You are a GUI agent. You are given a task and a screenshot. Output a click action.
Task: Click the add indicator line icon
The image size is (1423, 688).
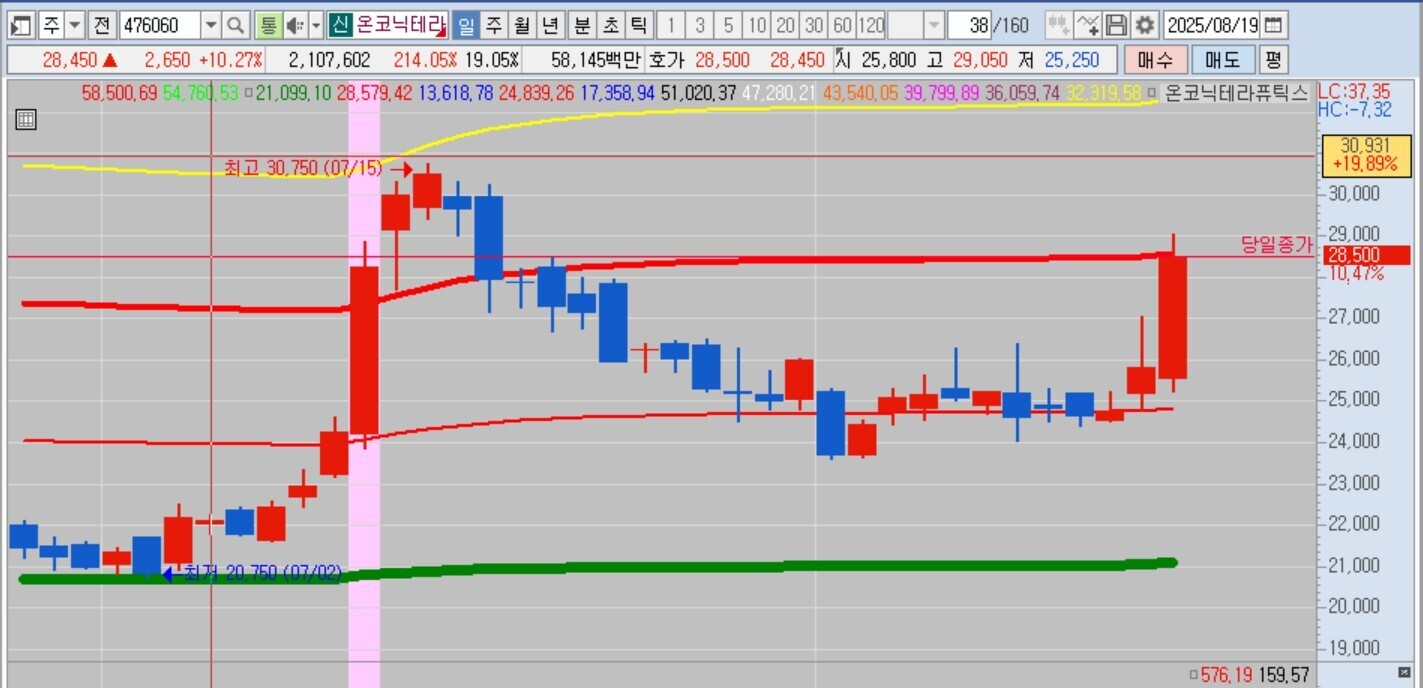[1088, 25]
